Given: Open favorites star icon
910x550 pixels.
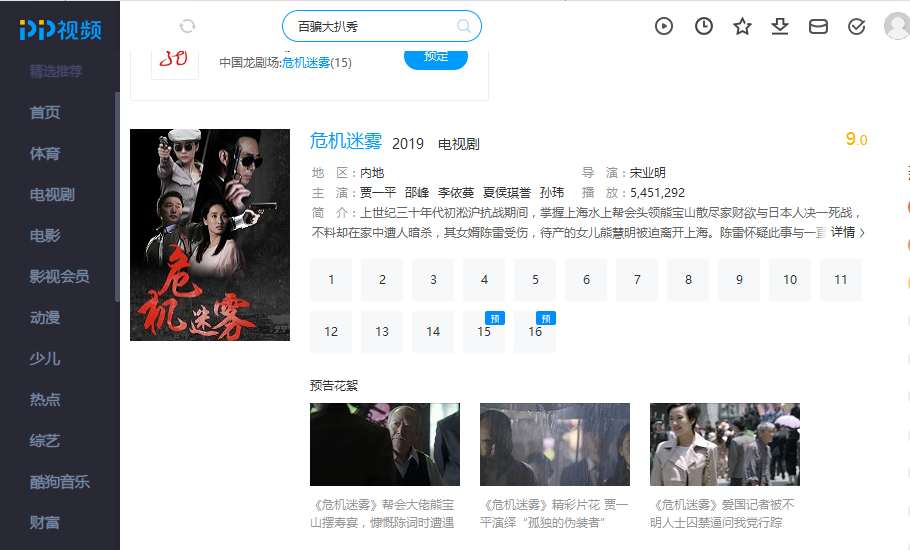Looking at the screenshot, I should (x=742, y=26).
